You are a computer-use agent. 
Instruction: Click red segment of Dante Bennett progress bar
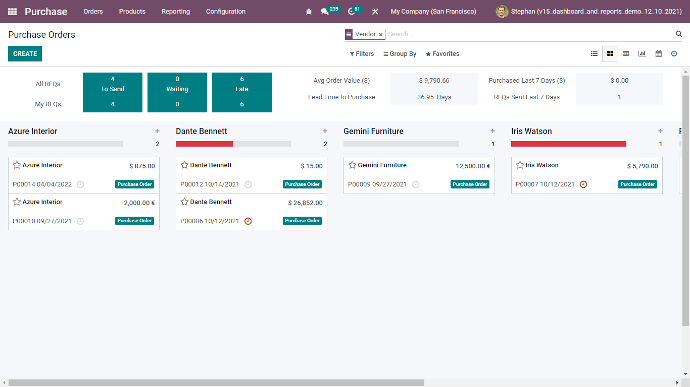(x=204, y=144)
